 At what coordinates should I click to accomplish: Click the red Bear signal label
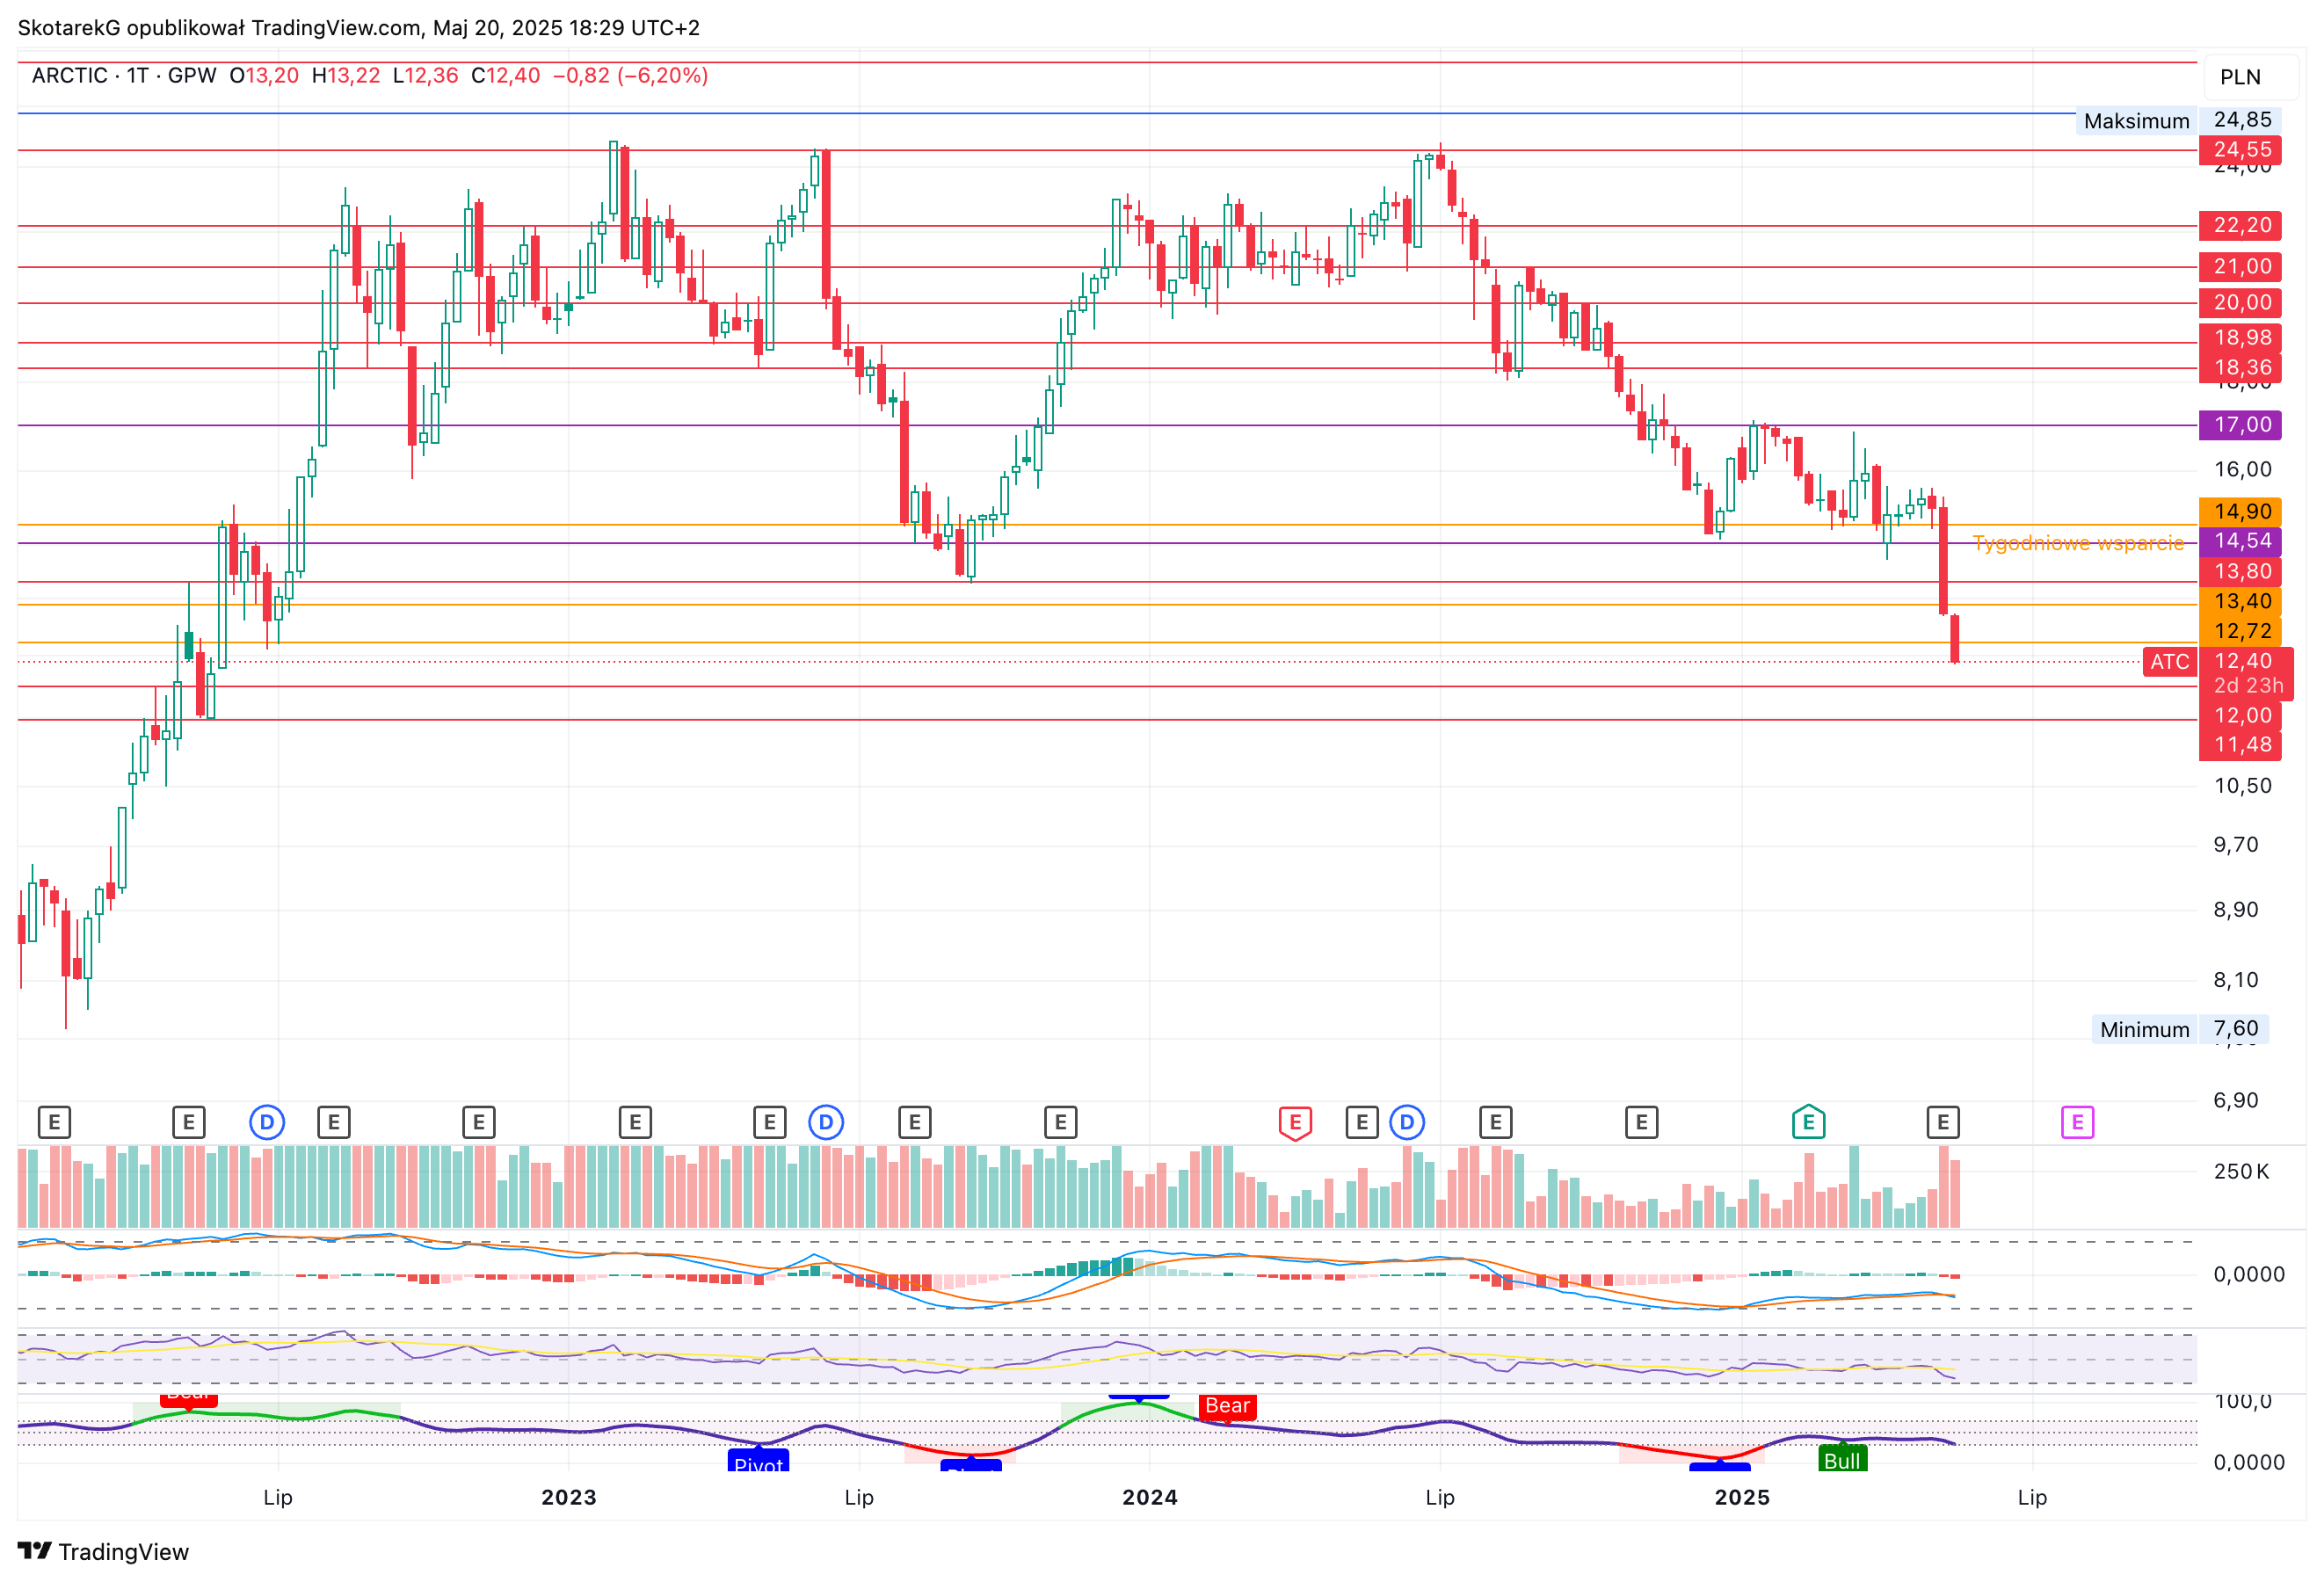click(1227, 1406)
